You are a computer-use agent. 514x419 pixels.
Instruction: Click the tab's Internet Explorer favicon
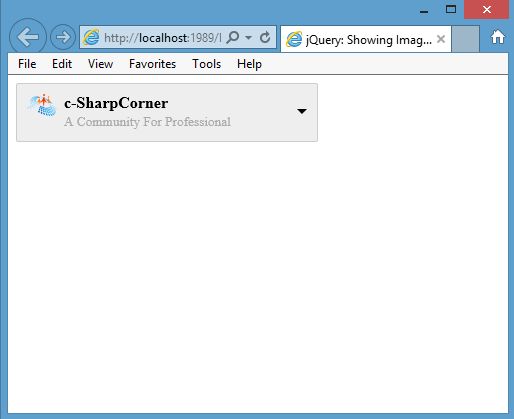[x=294, y=39]
